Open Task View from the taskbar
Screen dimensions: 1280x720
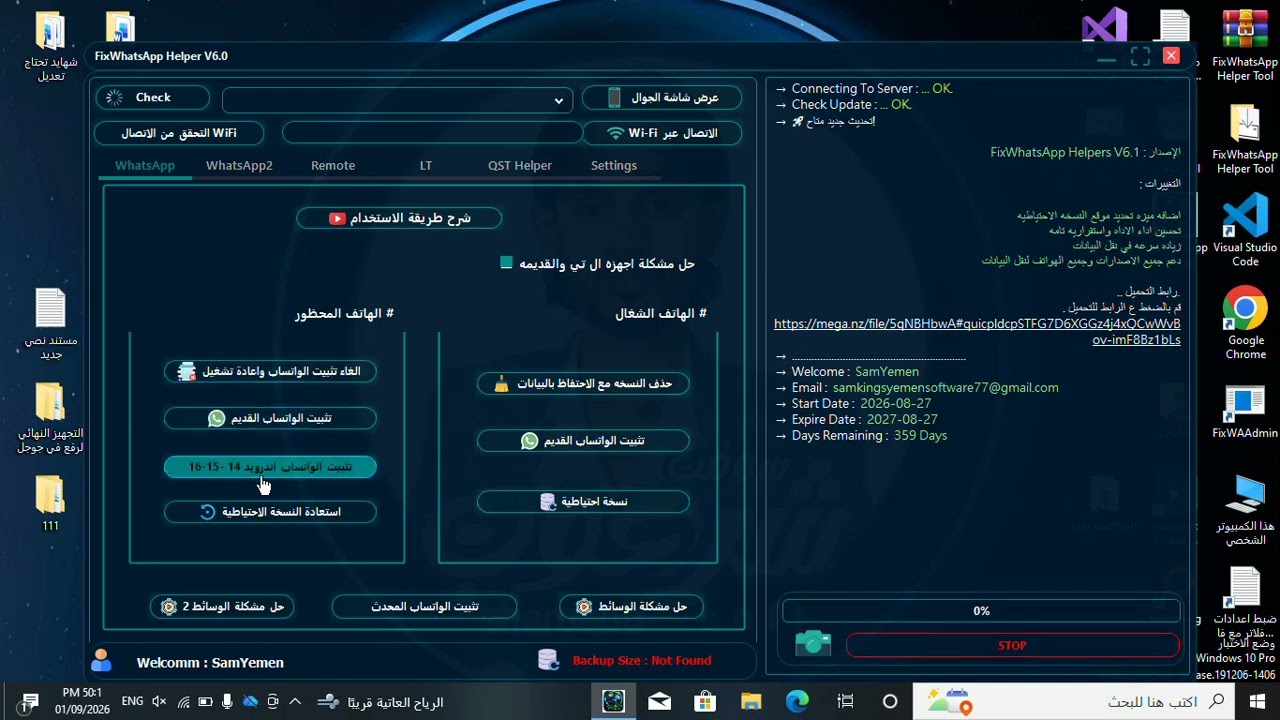(845, 702)
